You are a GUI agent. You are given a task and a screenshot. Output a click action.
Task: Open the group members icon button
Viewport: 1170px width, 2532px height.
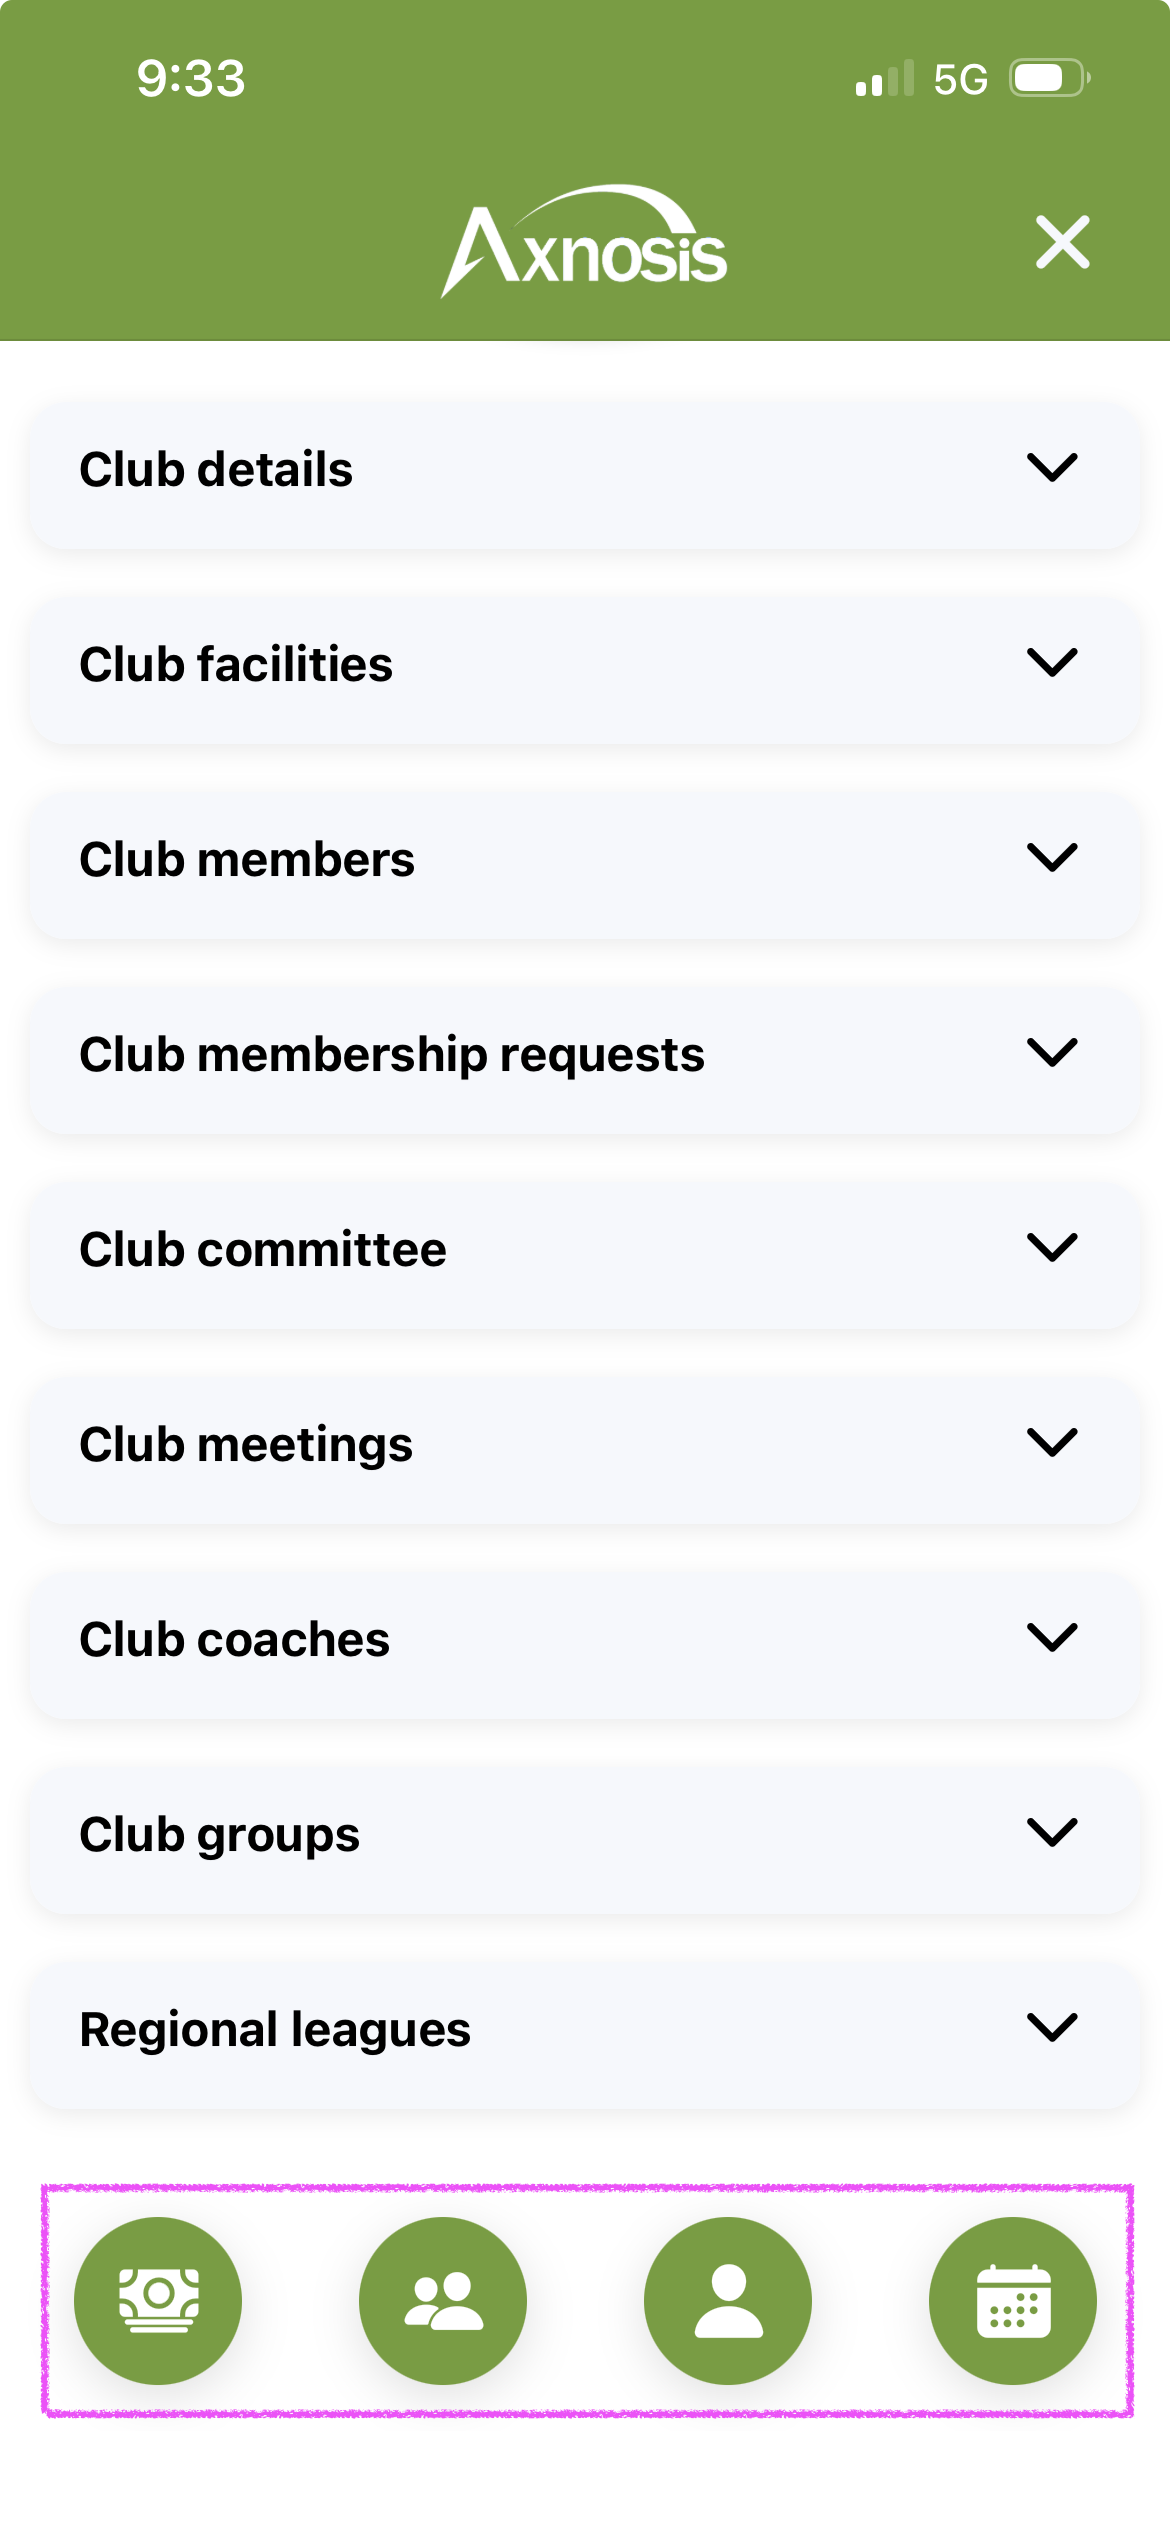coord(443,2300)
